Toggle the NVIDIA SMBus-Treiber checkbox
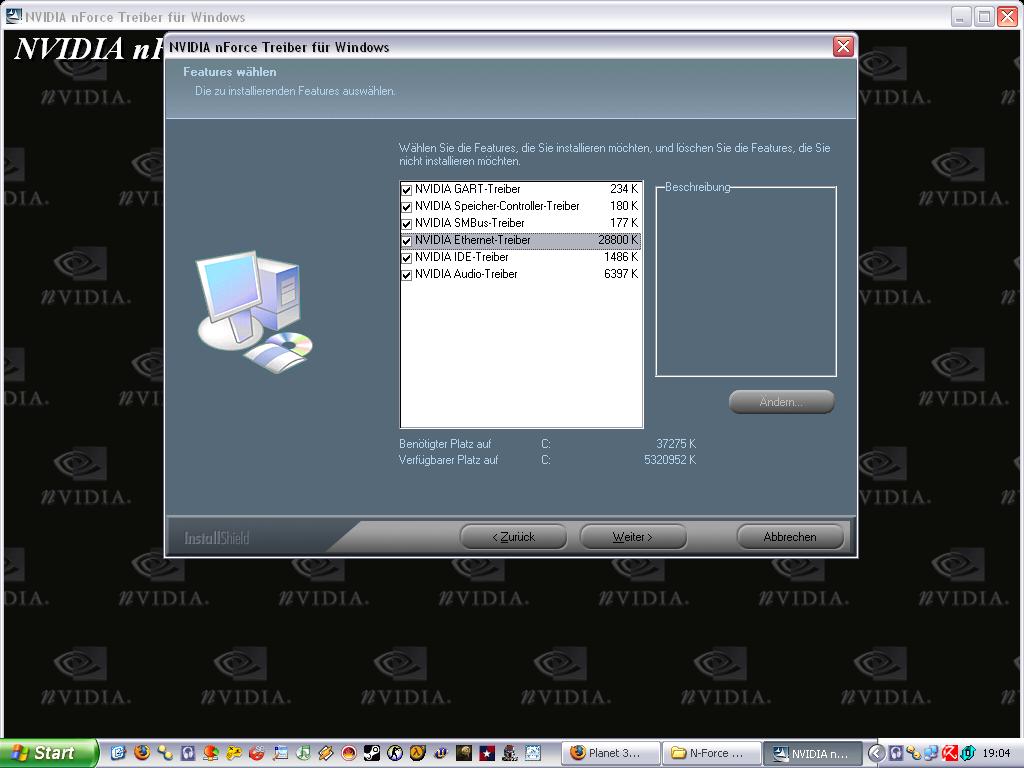The height and width of the screenshot is (768, 1024). pos(406,224)
